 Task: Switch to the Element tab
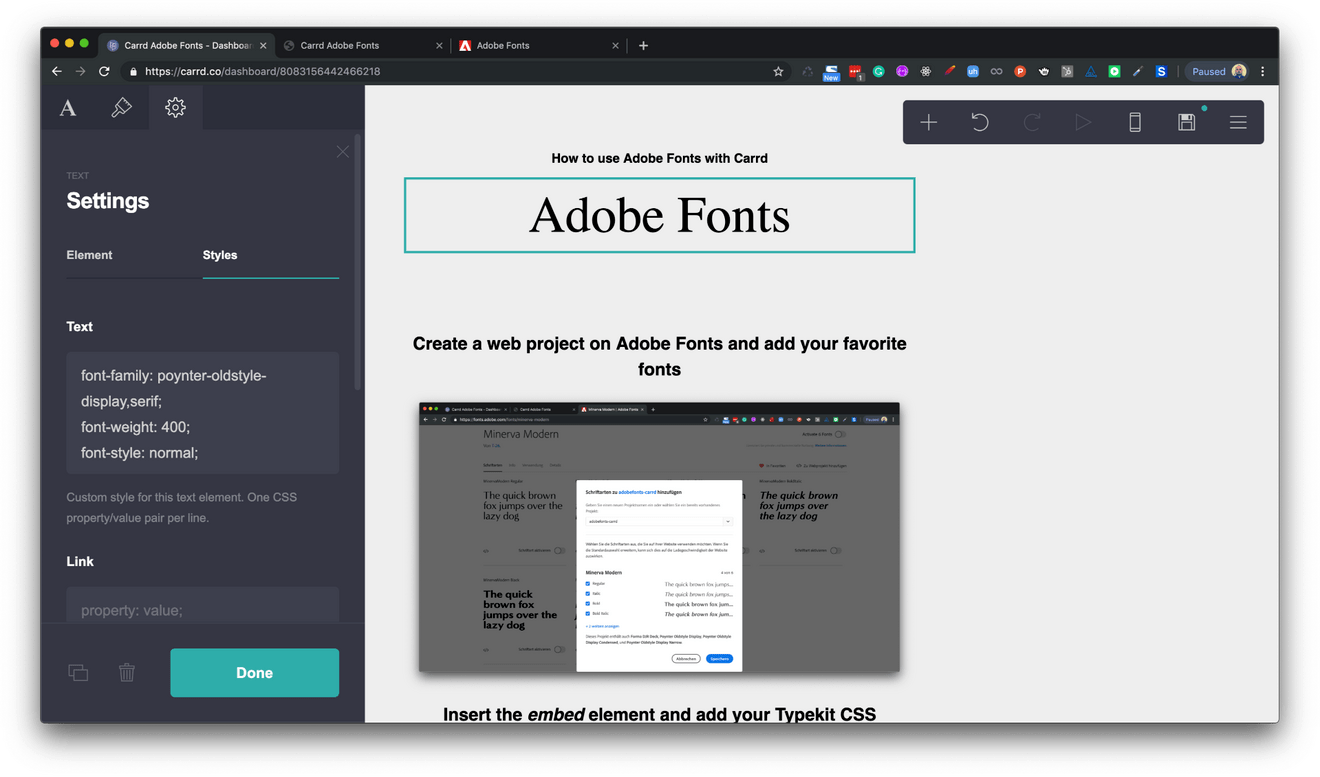point(89,255)
